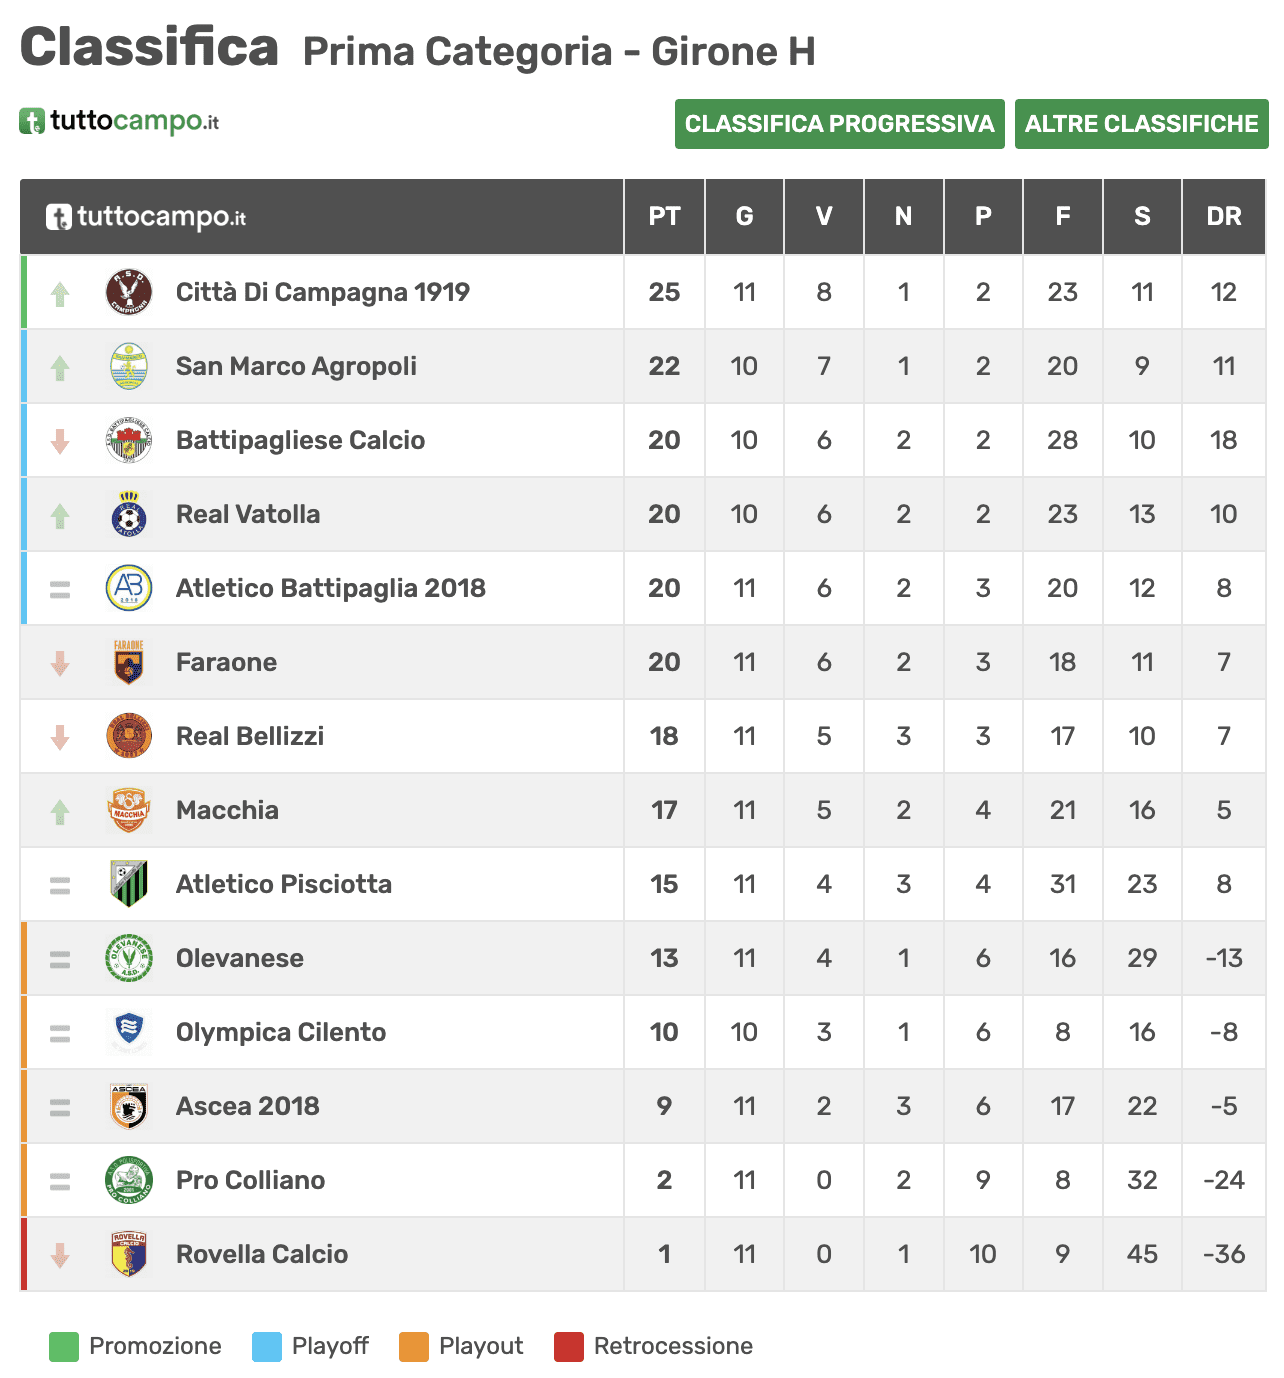
Task: Click the red Retrocessione legend swatch
Action: tap(569, 1347)
